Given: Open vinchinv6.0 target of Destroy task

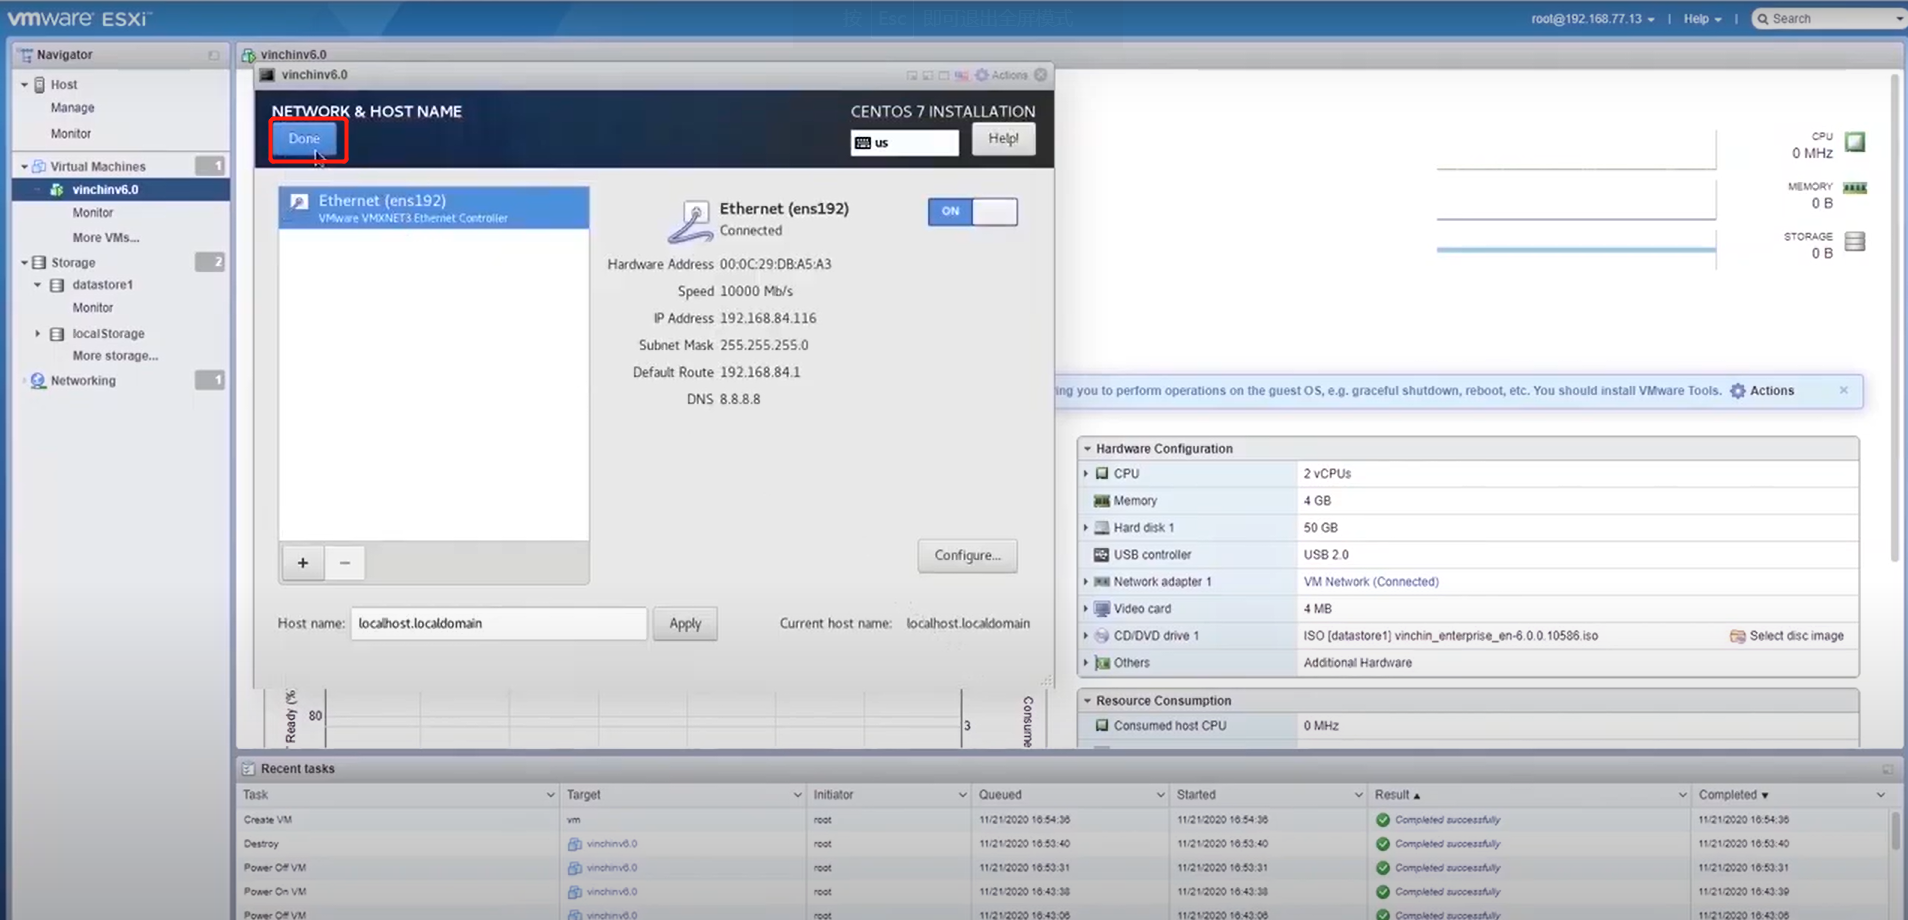Looking at the screenshot, I should pos(611,844).
